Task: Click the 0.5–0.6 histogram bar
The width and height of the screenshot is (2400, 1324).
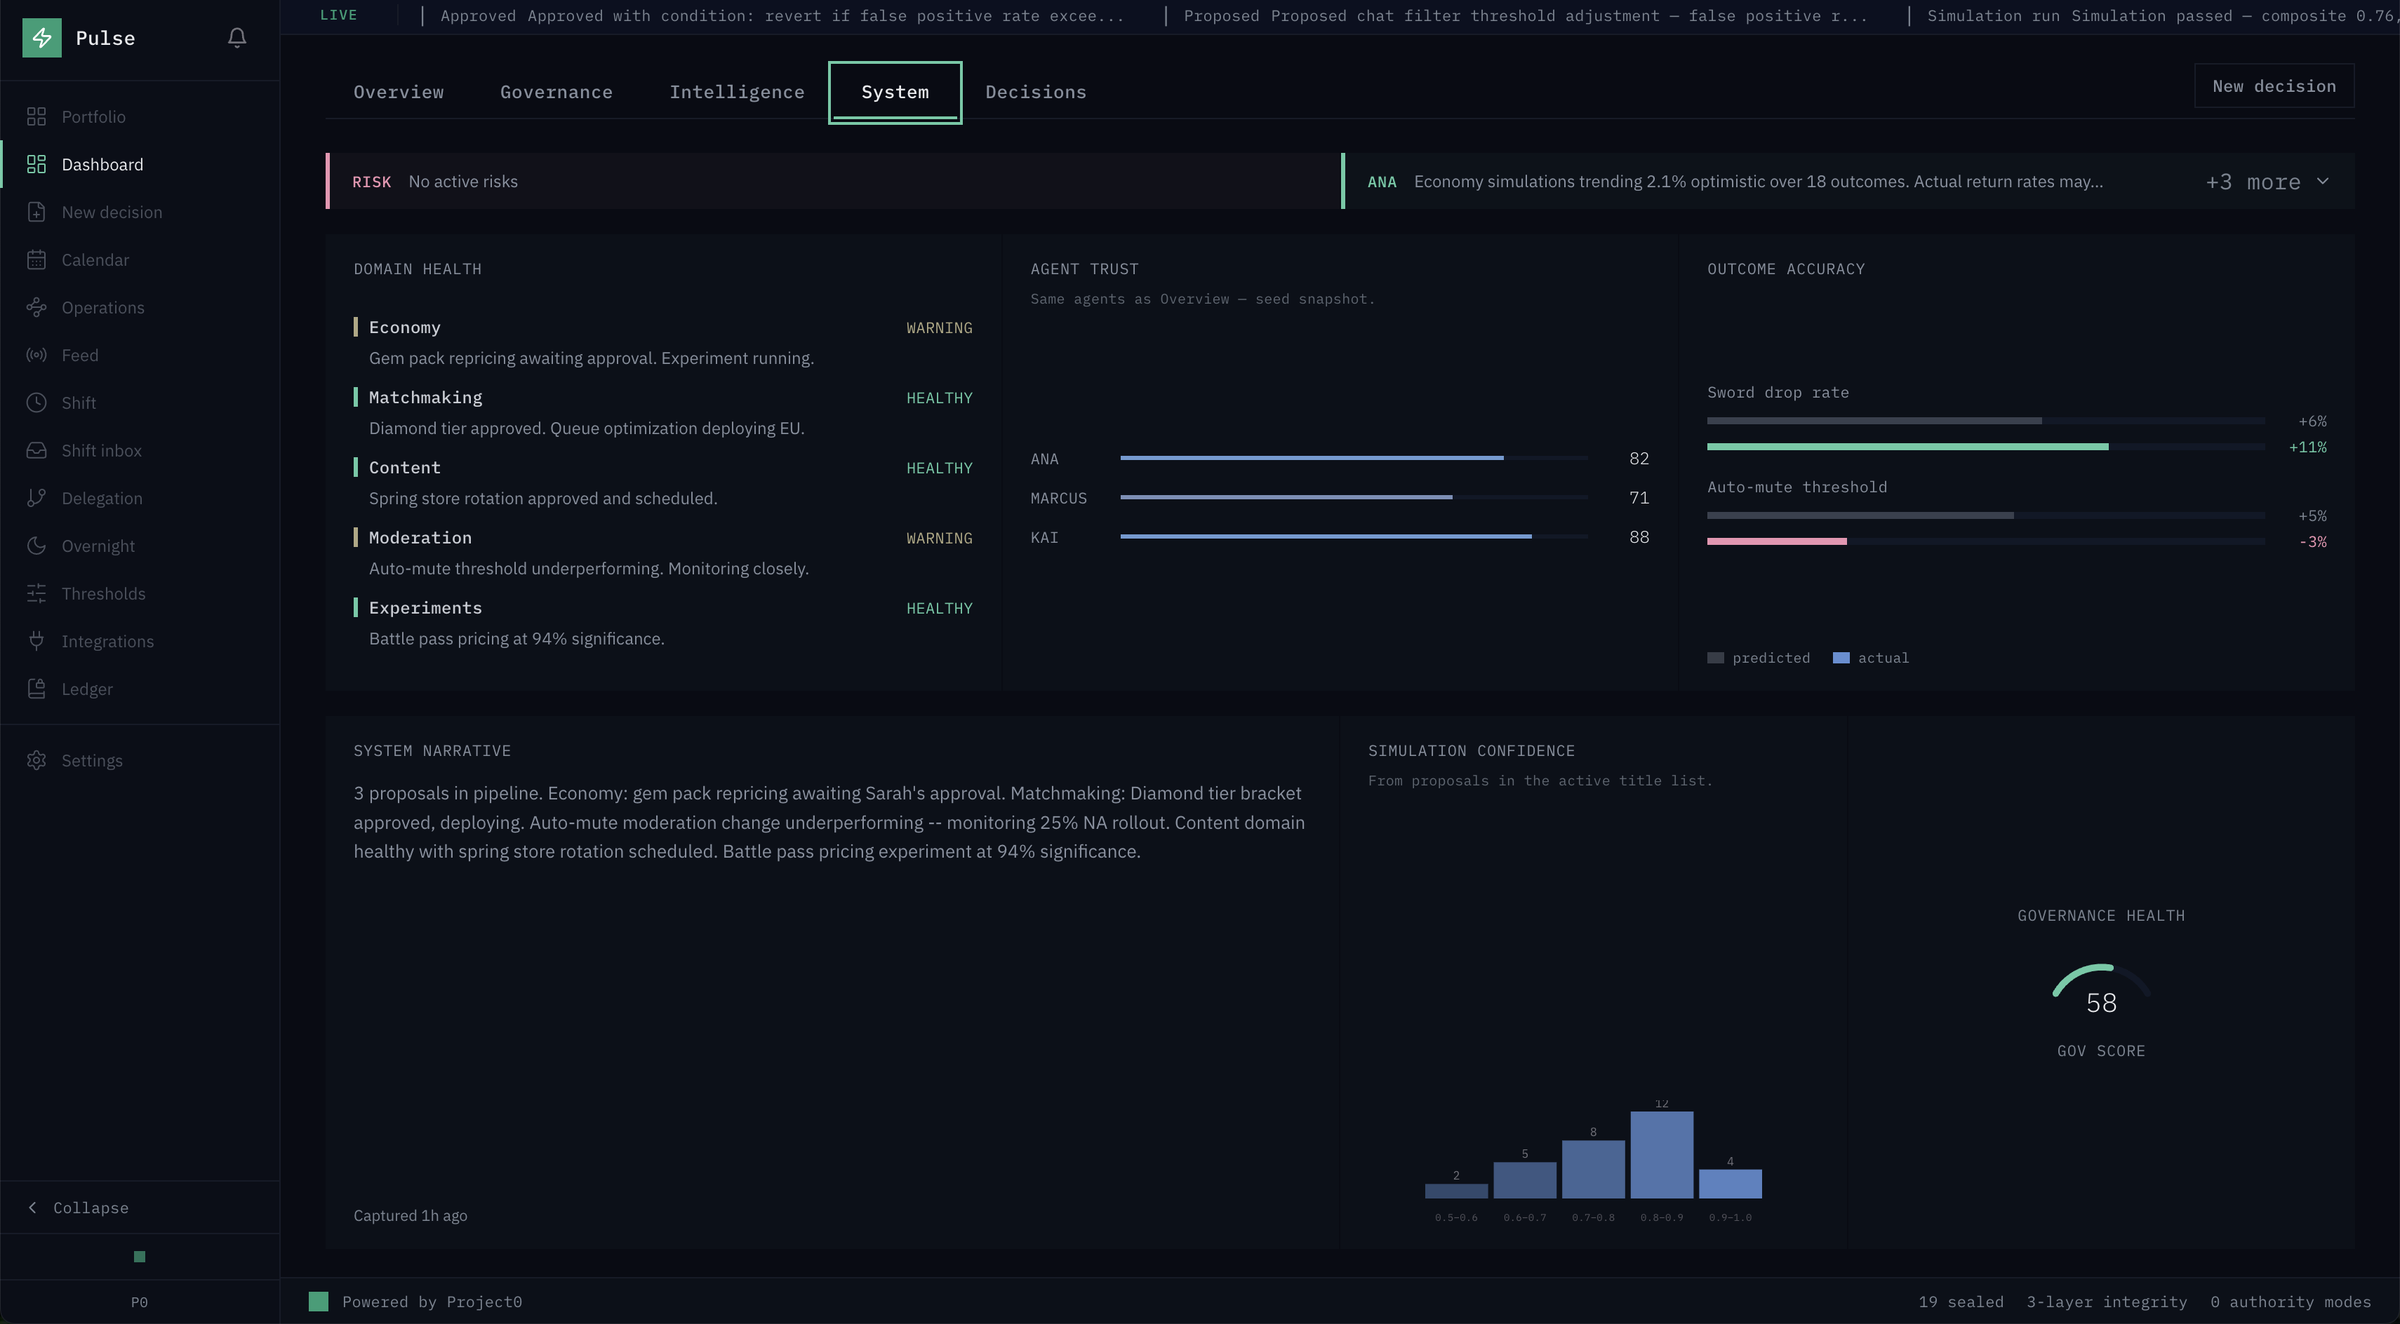Action: pyautogui.click(x=1456, y=1191)
